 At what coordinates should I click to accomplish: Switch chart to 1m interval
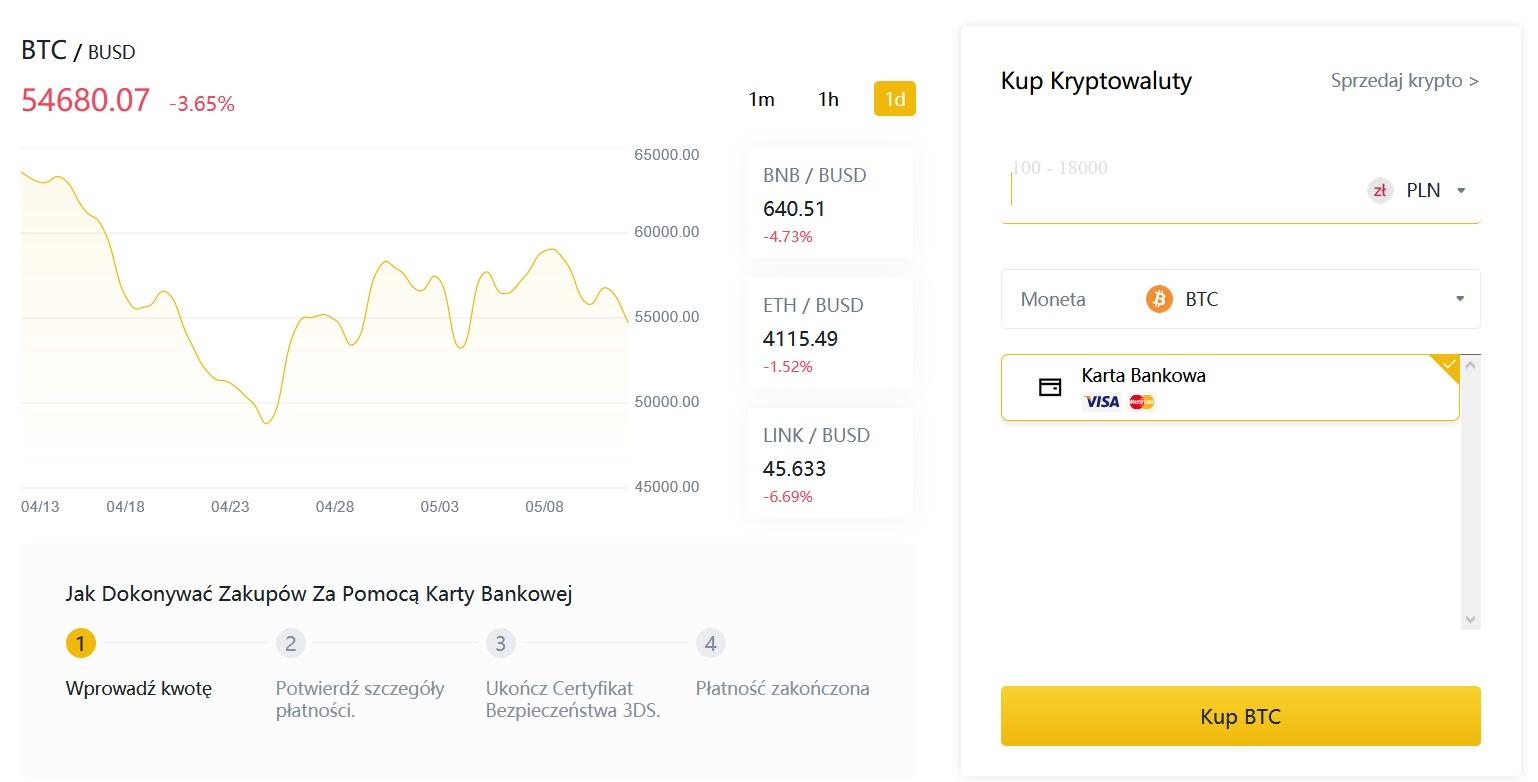pyautogui.click(x=762, y=99)
